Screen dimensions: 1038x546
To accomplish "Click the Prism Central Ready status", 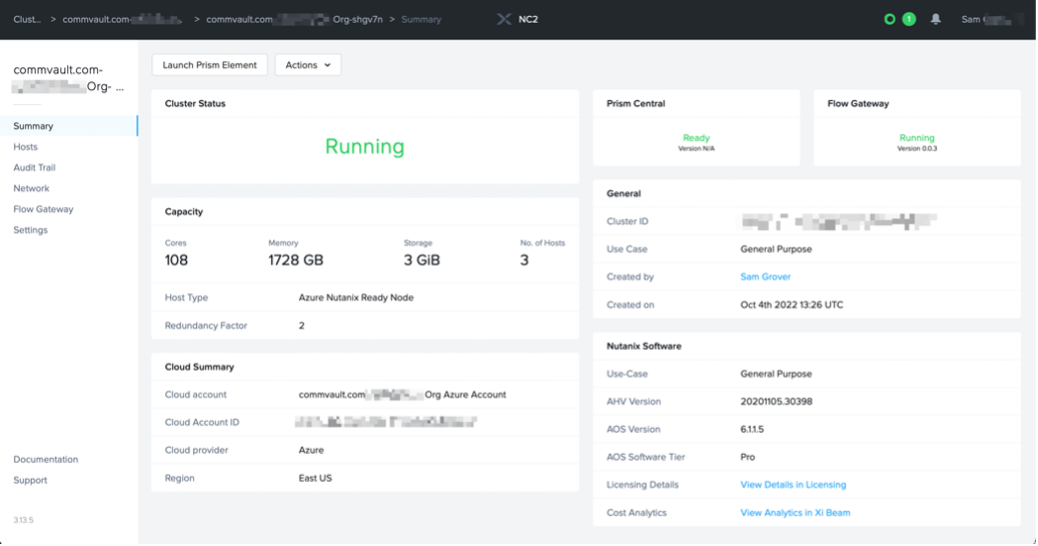I will click(x=696, y=138).
